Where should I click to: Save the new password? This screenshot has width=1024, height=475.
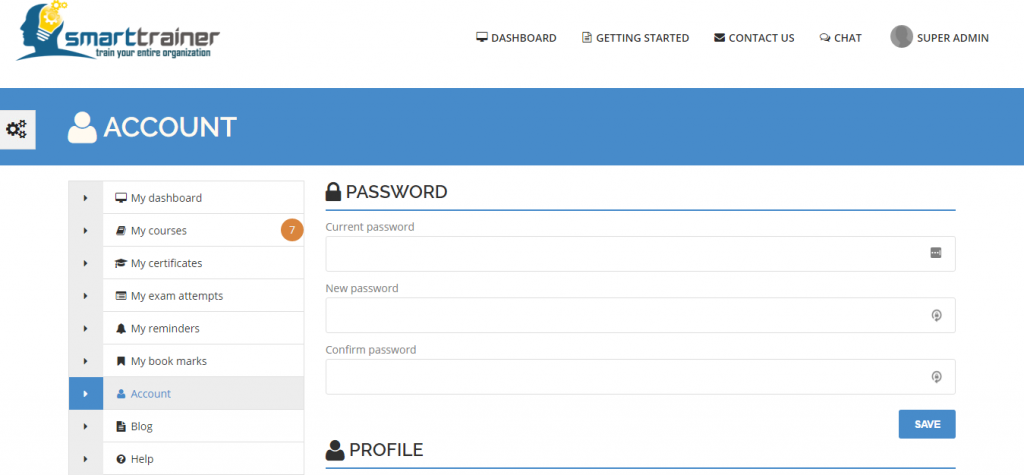click(x=926, y=424)
